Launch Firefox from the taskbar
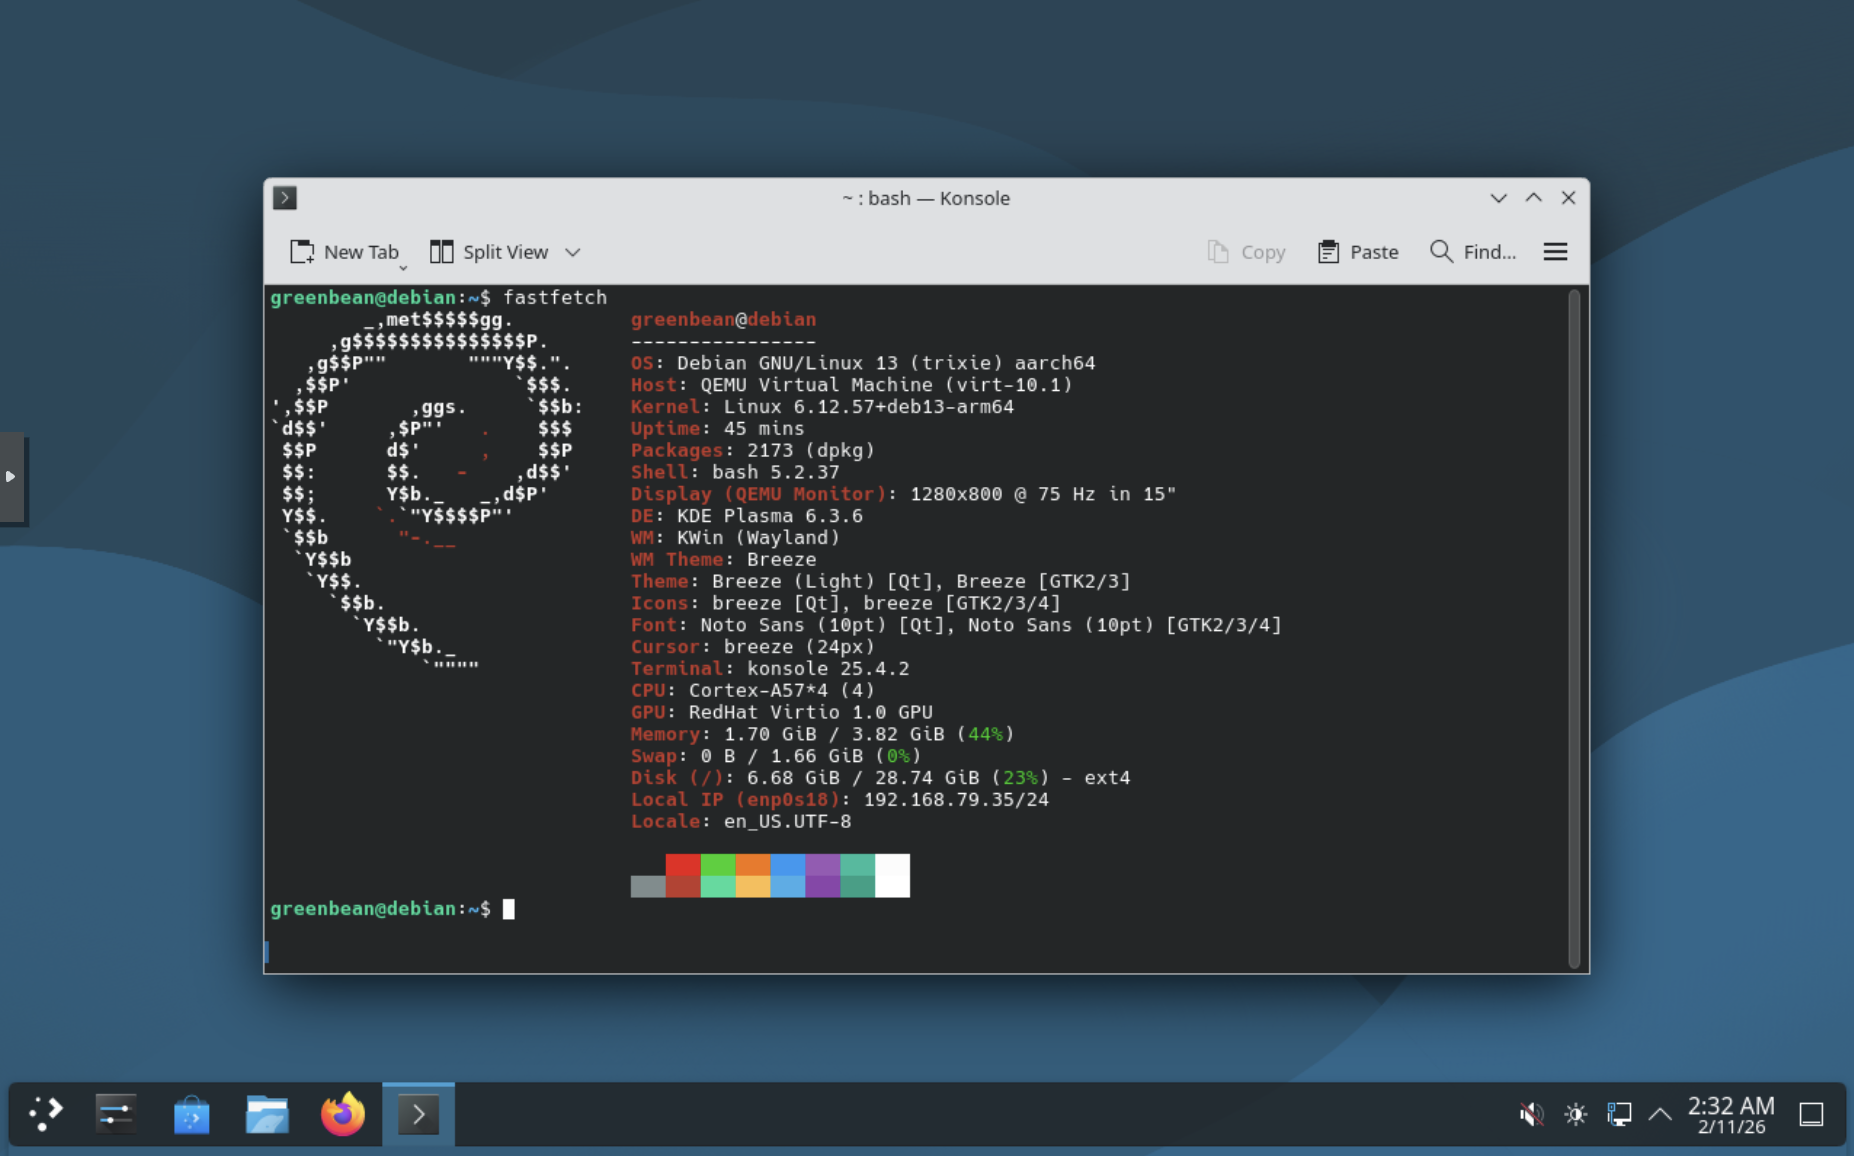Image resolution: width=1854 pixels, height=1156 pixels. pos(343,1113)
